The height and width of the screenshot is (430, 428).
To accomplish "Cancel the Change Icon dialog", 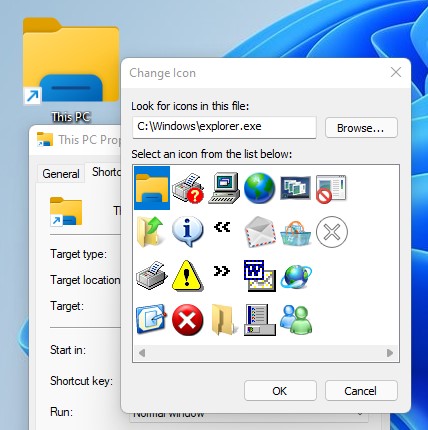I will 361,391.
